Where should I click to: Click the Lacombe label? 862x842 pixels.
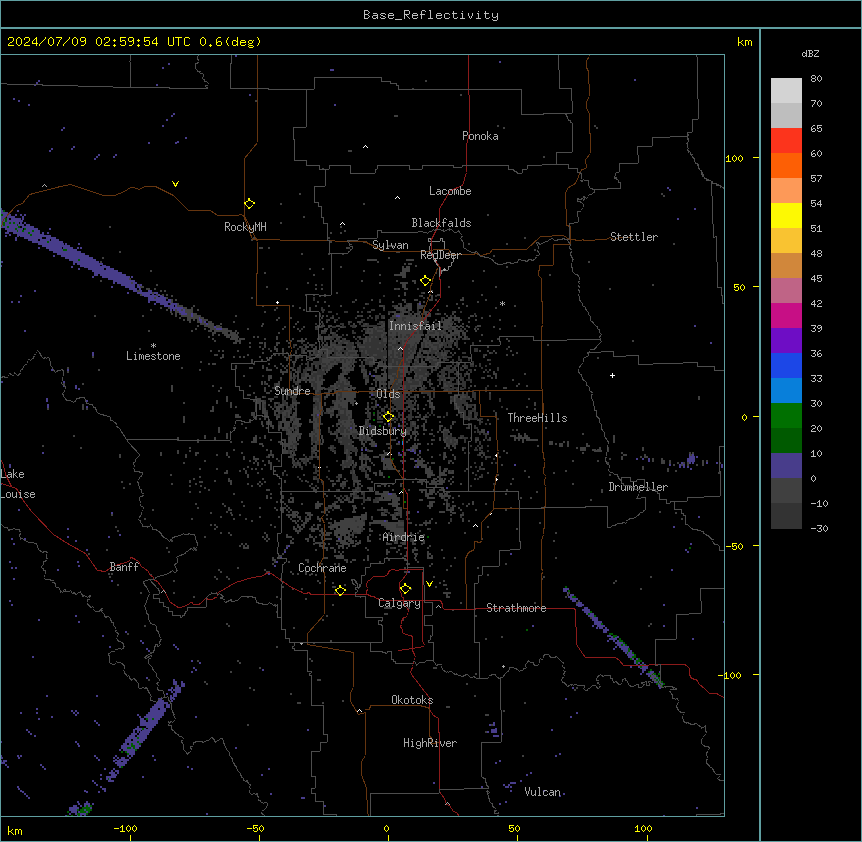click(x=450, y=191)
